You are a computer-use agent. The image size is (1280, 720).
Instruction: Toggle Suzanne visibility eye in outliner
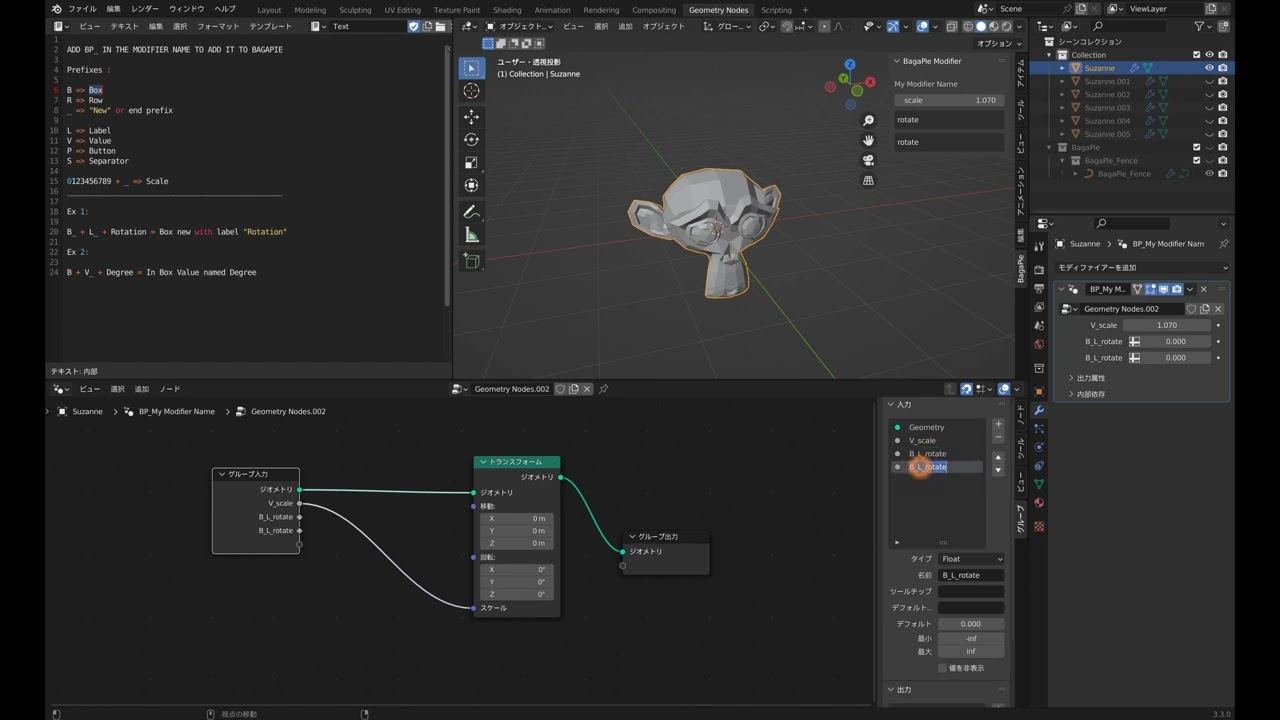1209,68
